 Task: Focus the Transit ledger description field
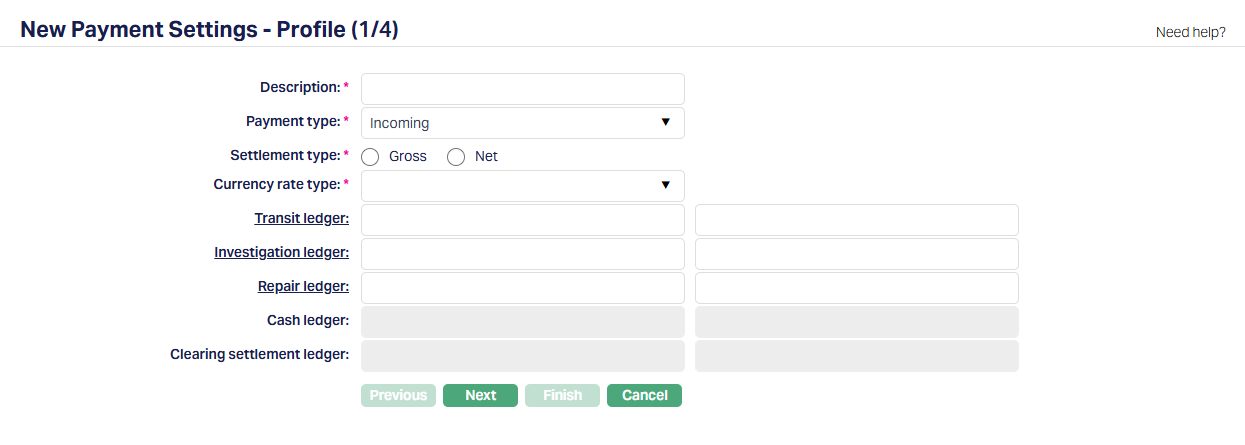tap(856, 220)
